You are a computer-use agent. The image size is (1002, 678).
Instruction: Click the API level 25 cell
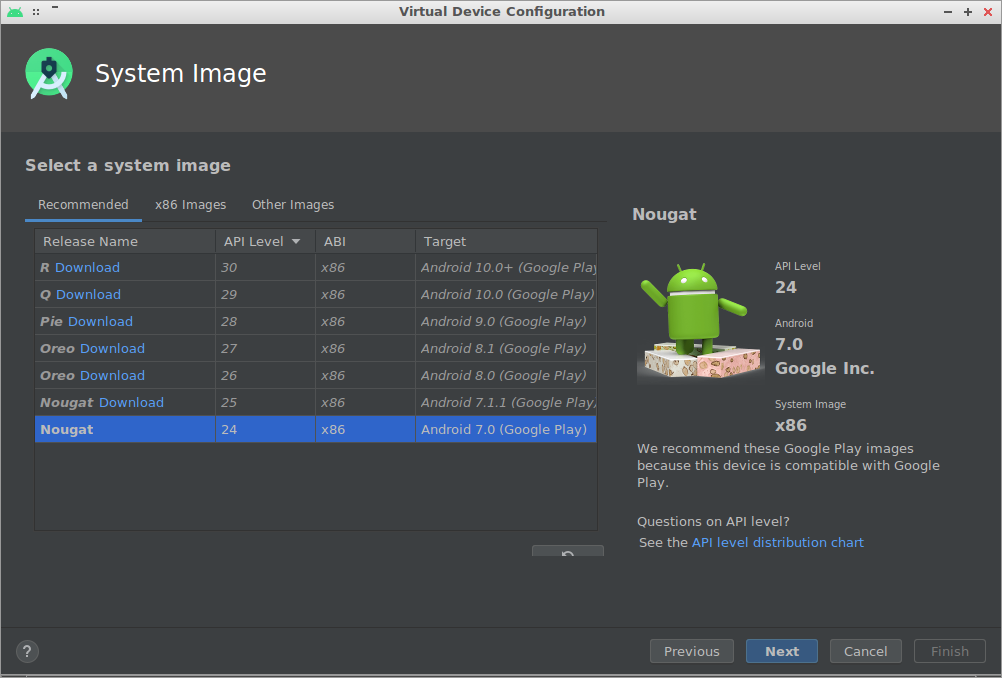click(x=265, y=403)
